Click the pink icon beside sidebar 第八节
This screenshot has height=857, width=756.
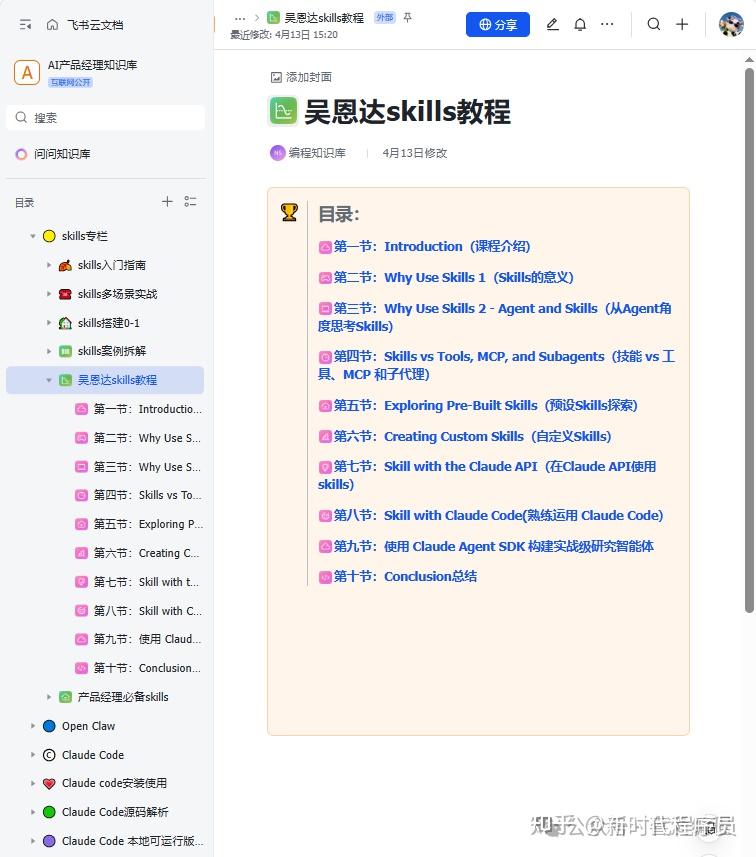(81, 611)
